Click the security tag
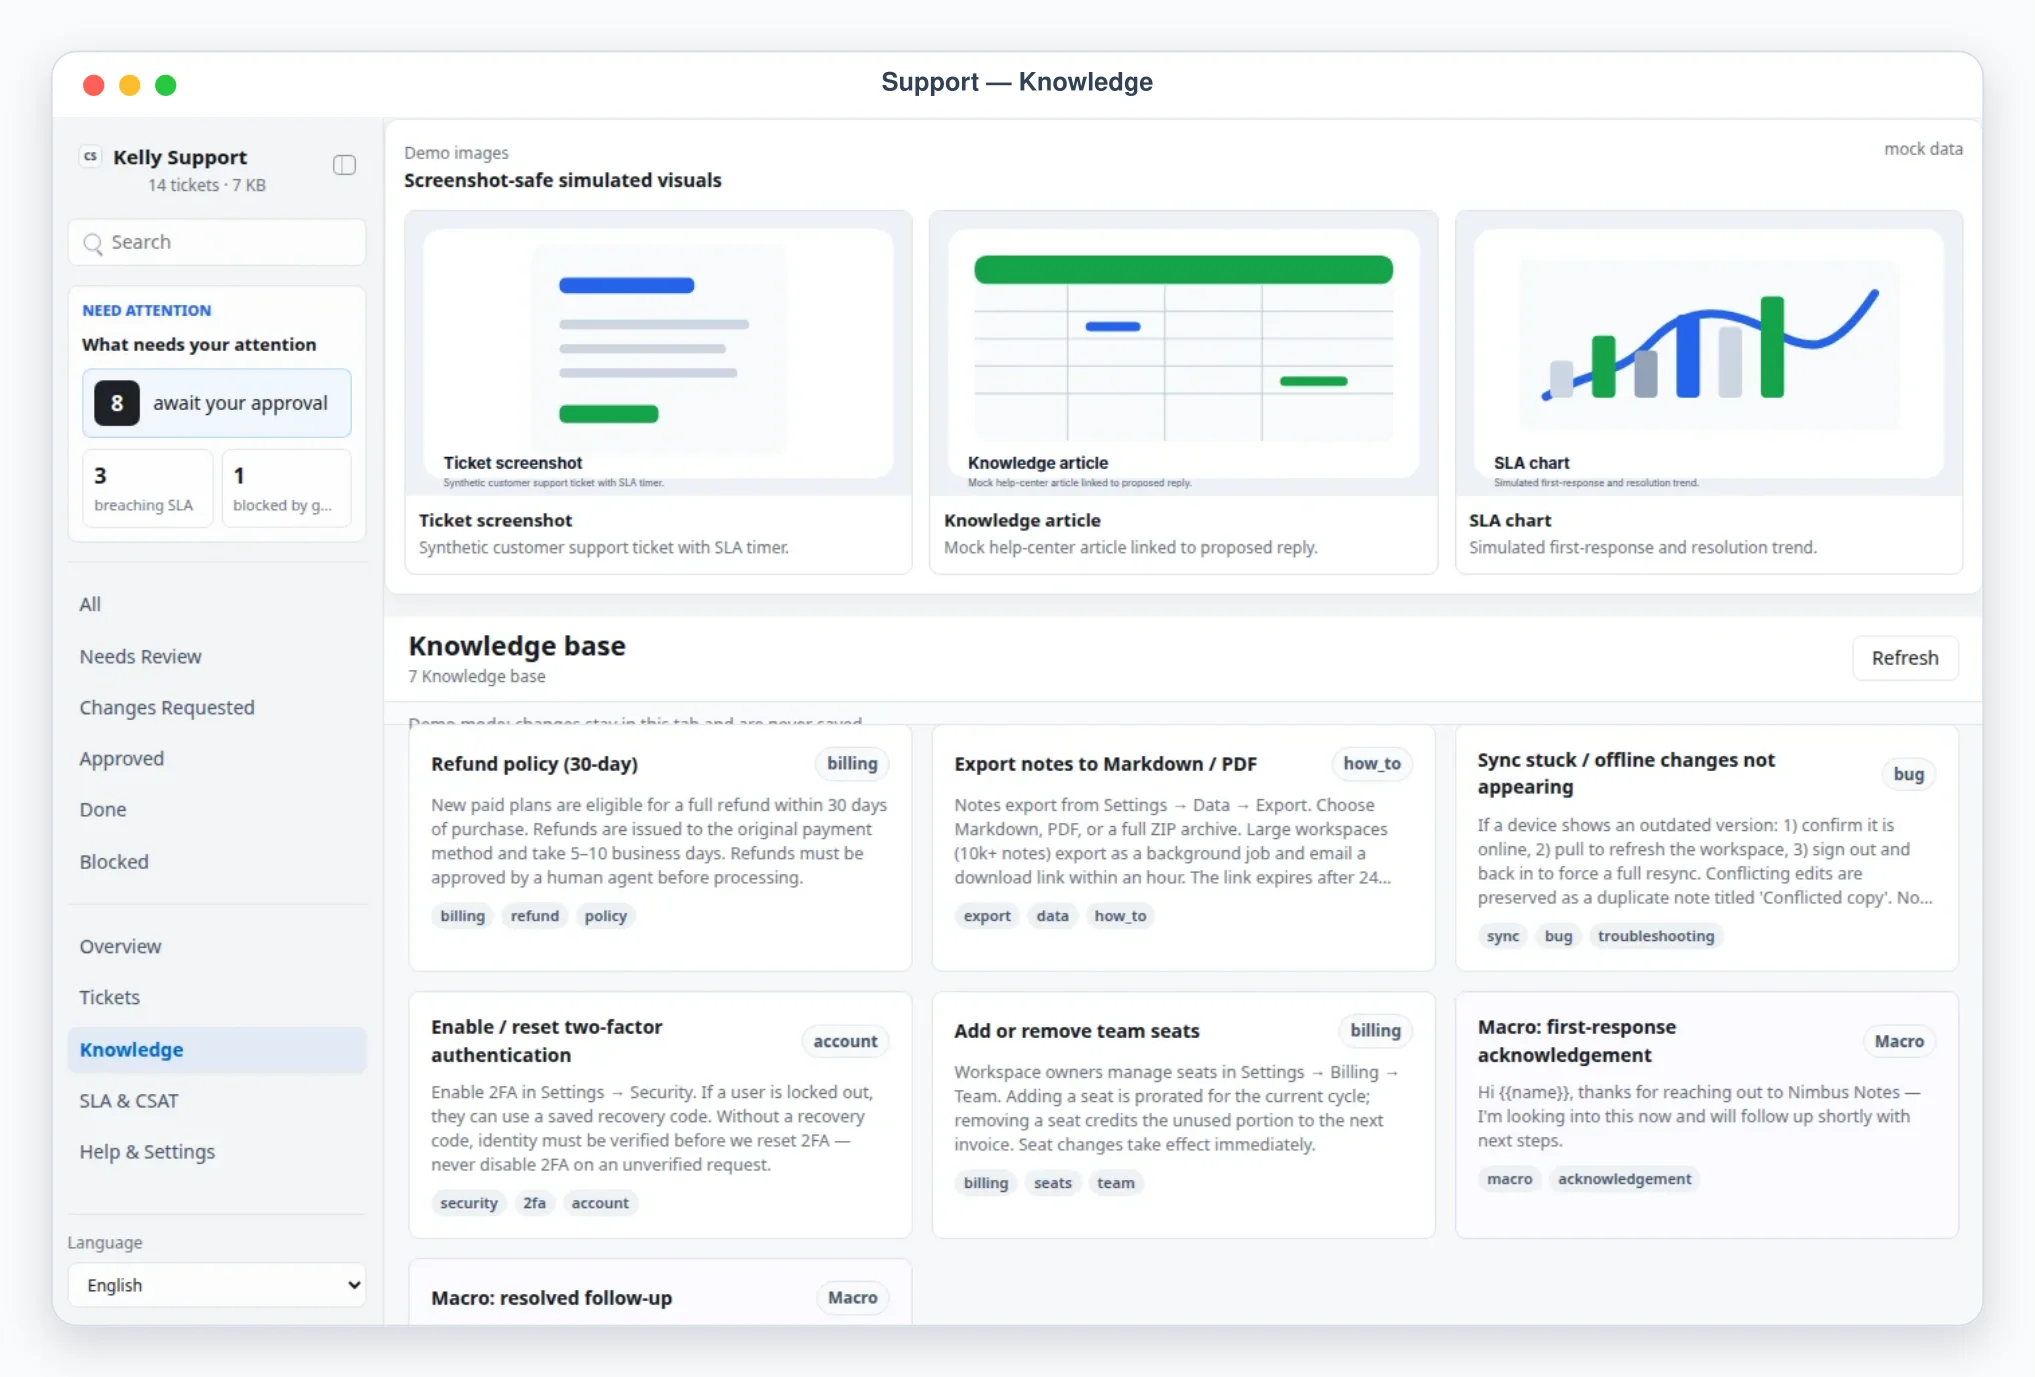 (468, 1203)
